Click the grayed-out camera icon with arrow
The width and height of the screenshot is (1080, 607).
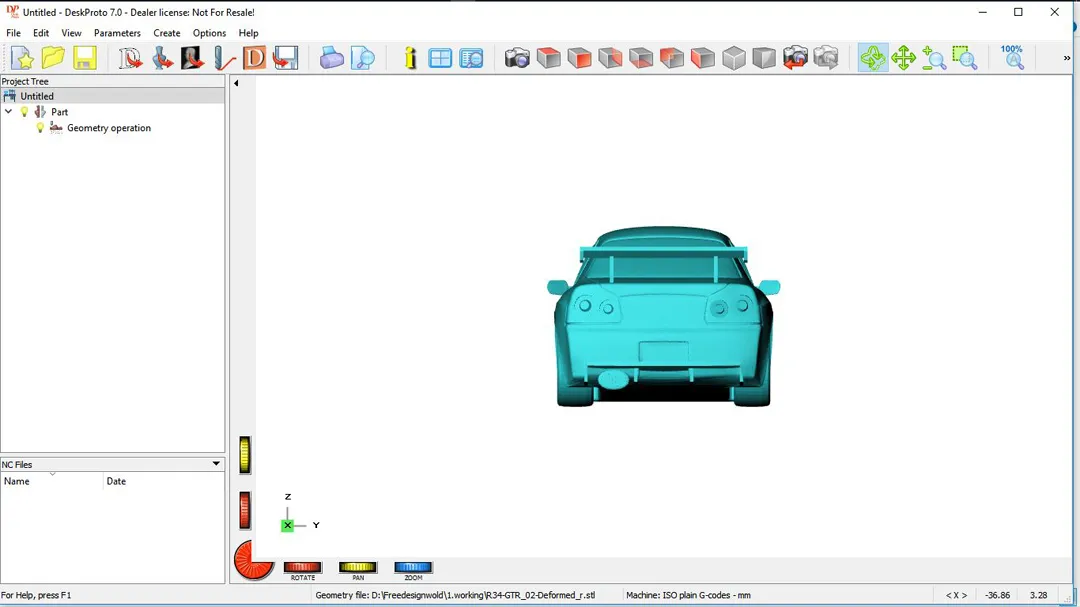point(826,58)
